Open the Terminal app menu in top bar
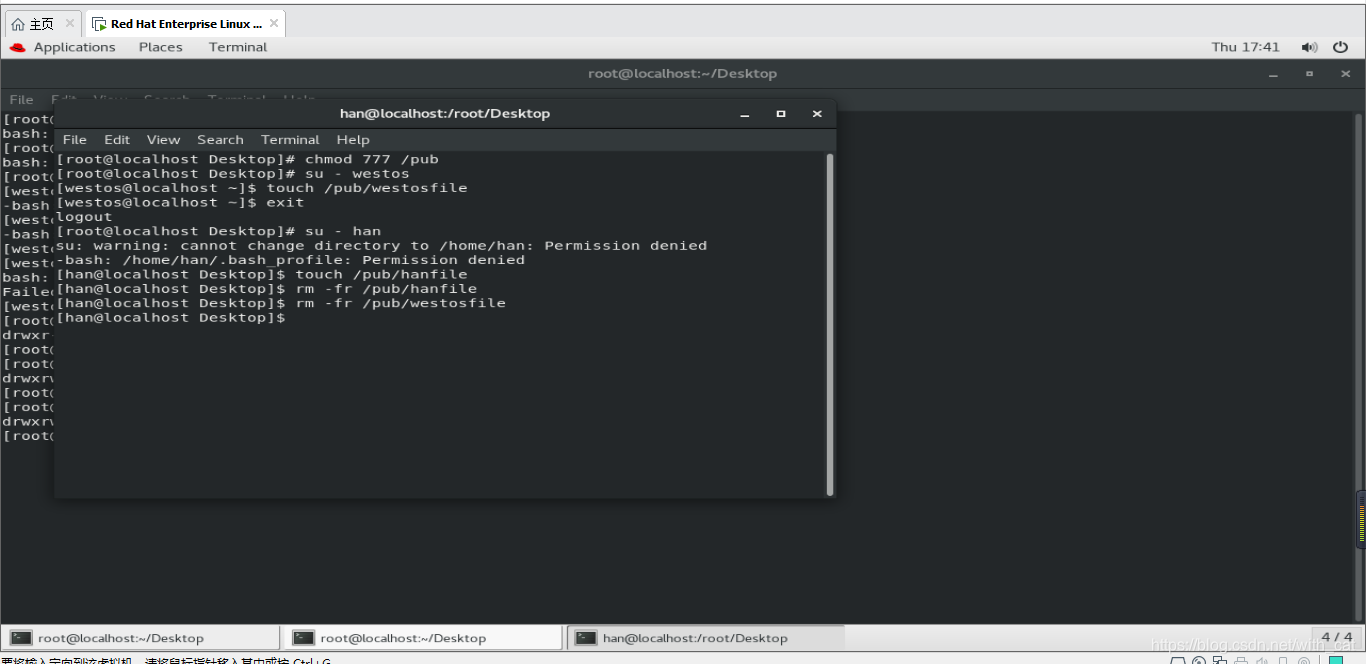This screenshot has height=664, width=1366. pyautogui.click(x=238, y=47)
